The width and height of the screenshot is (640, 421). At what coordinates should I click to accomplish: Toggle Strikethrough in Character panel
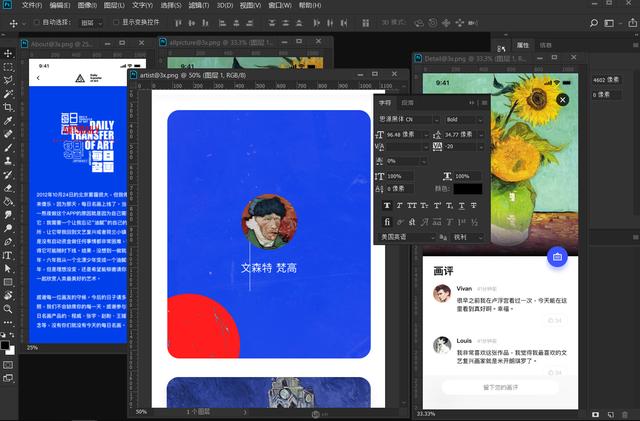pyautogui.click(x=473, y=205)
